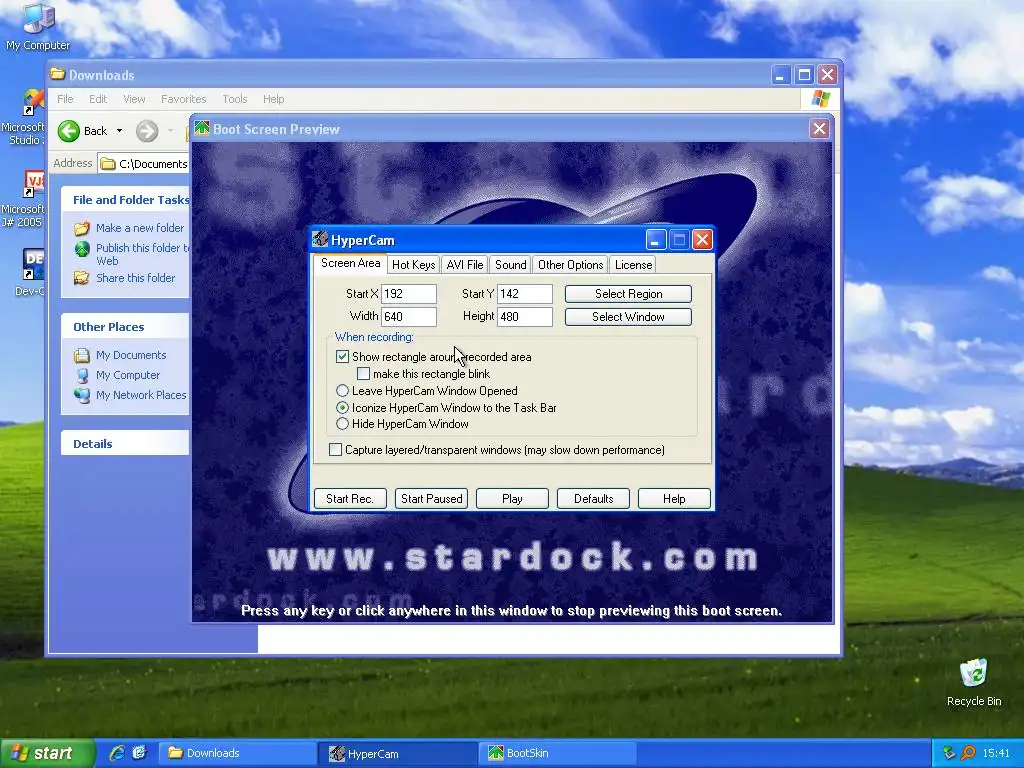1024x768 pixels.
Task: Click the Start Rec. button
Action: coord(350,499)
